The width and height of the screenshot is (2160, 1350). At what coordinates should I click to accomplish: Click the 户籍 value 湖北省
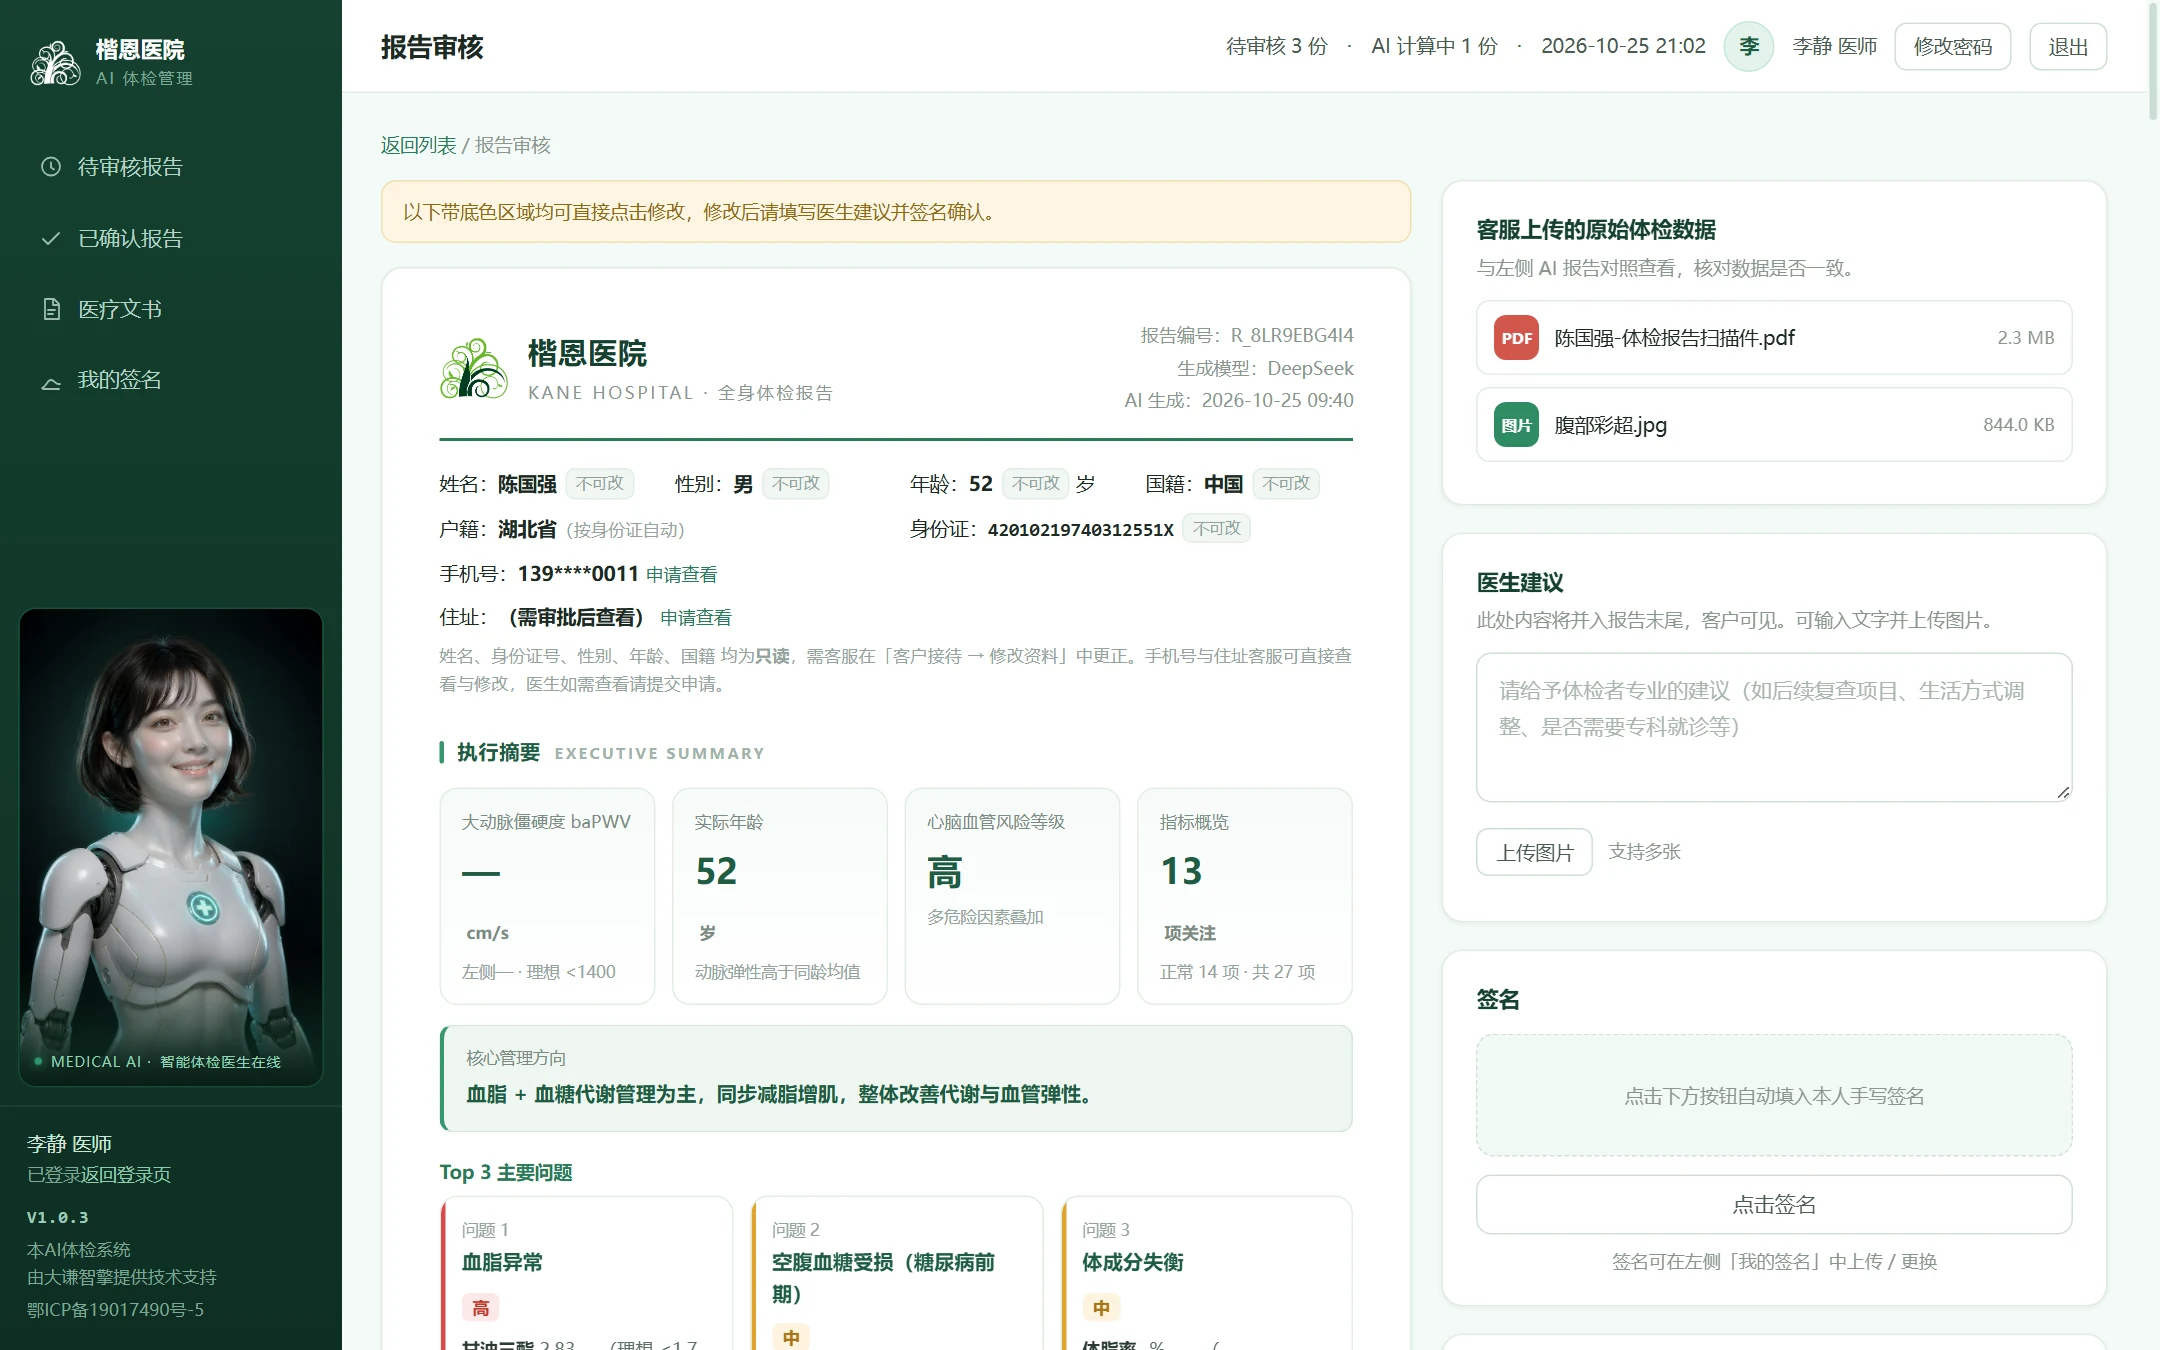(x=527, y=530)
